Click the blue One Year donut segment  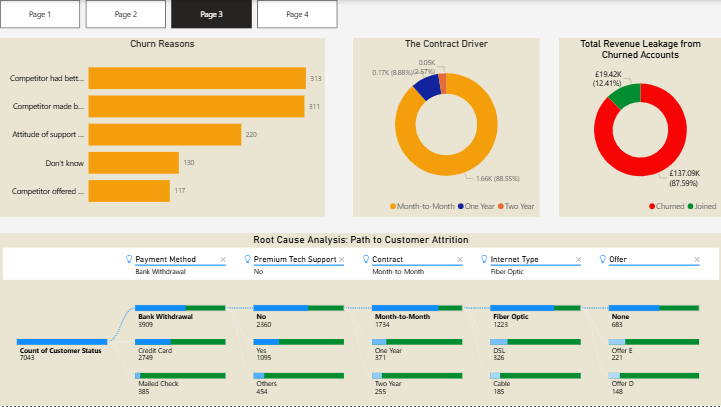[428, 86]
